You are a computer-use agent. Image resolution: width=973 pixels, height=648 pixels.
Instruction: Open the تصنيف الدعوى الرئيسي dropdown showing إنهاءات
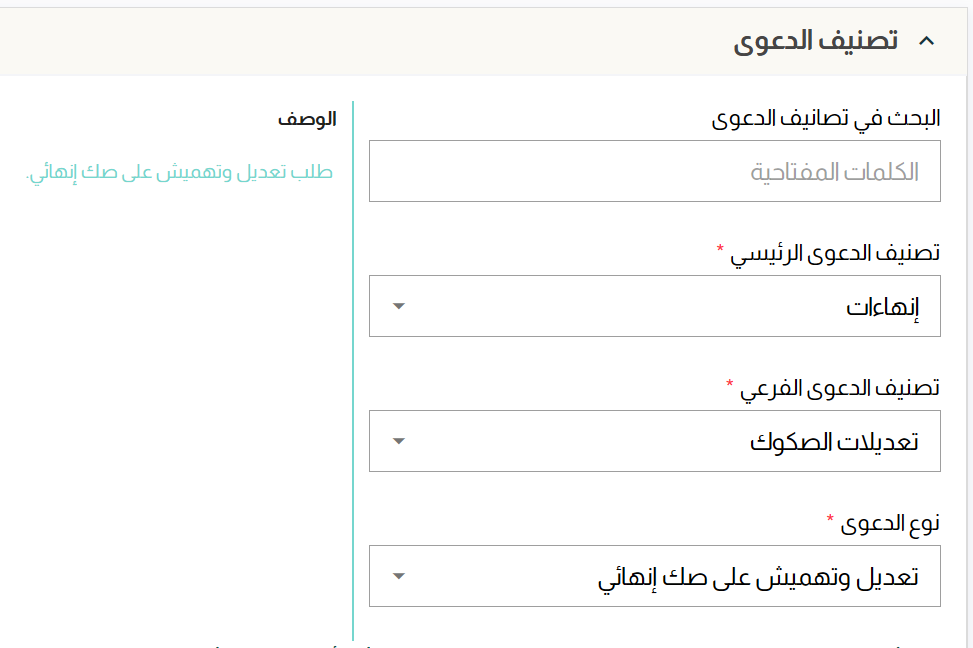pyautogui.click(x=655, y=306)
